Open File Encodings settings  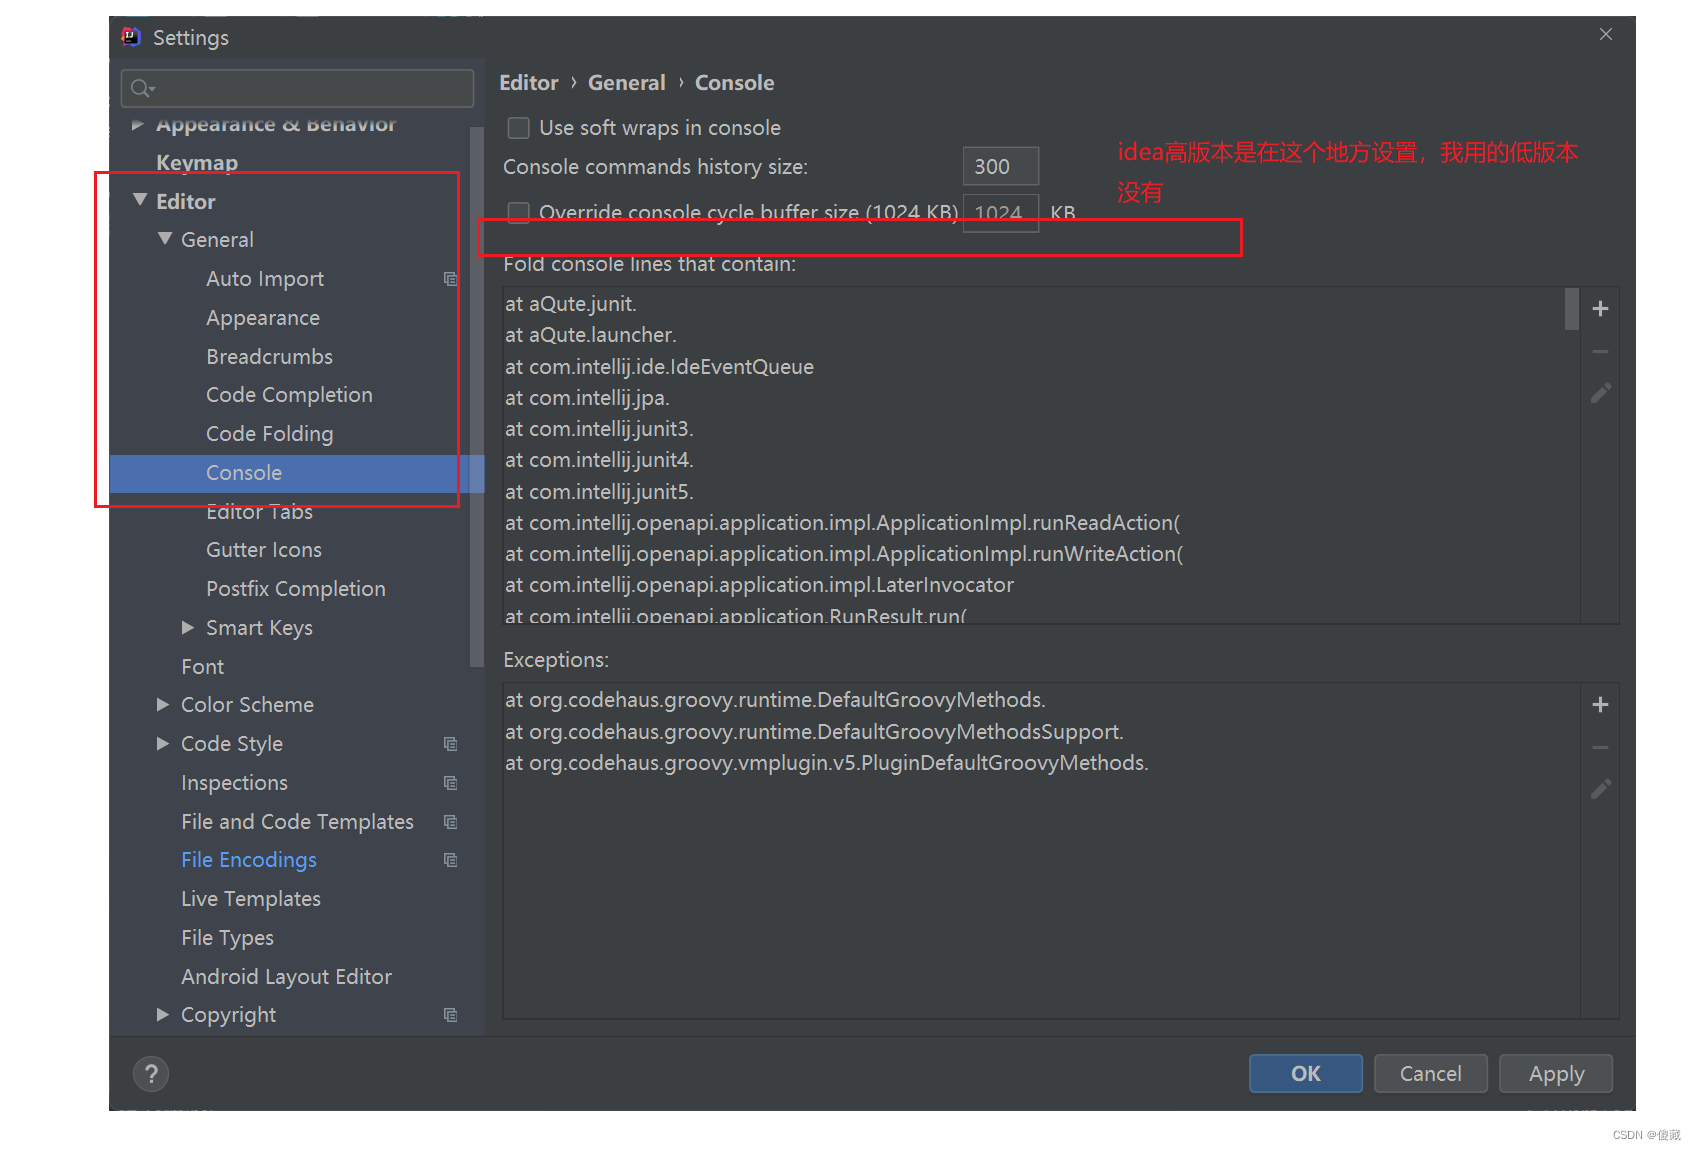click(248, 860)
